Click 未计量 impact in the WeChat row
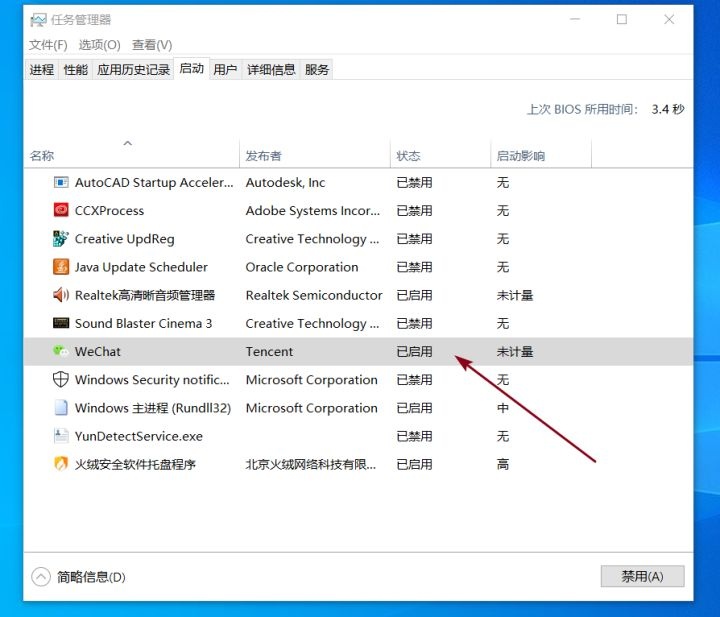Screen dimensions: 720x617 [x=515, y=352]
